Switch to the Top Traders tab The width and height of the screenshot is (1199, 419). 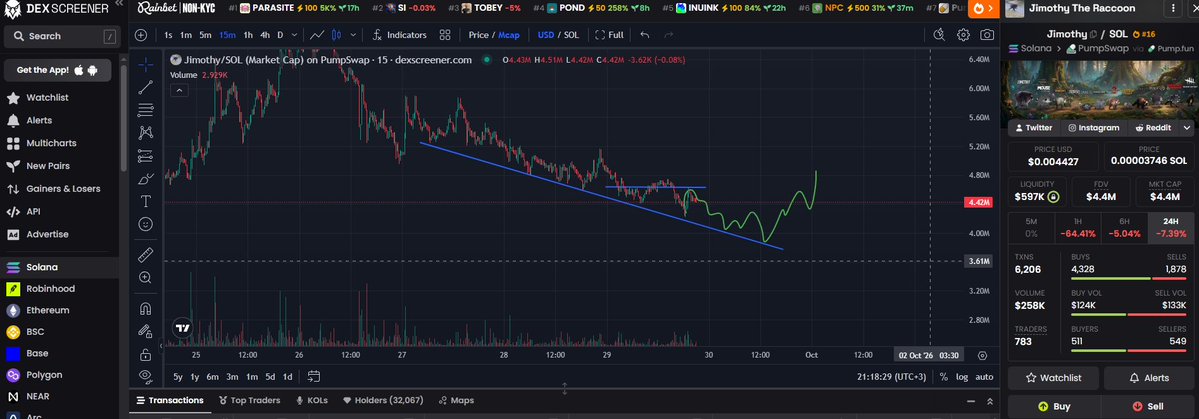coord(249,400)
